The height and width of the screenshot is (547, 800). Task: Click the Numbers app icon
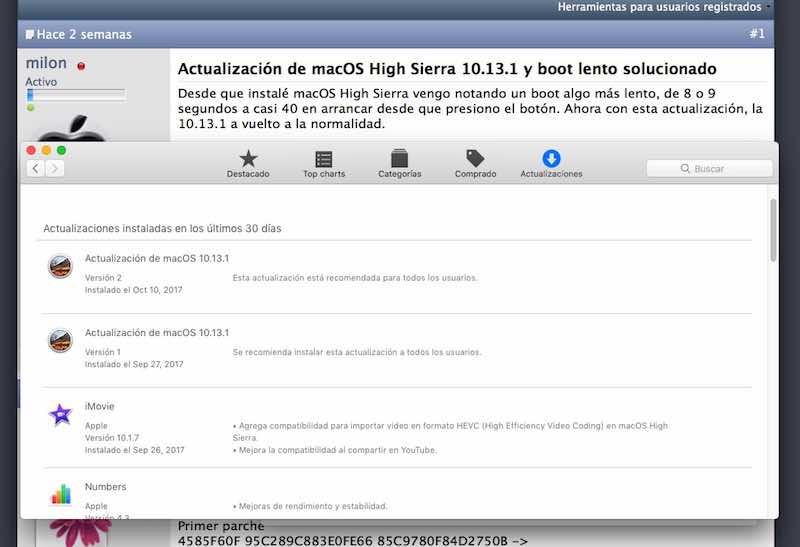[61, 493]
